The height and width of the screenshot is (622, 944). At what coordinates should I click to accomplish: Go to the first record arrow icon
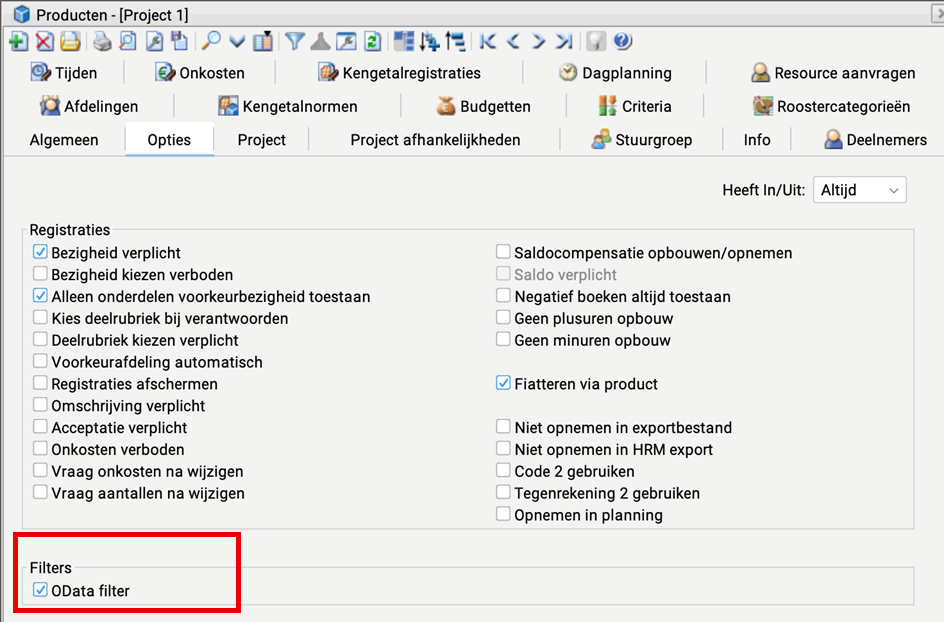pos(487,41)
